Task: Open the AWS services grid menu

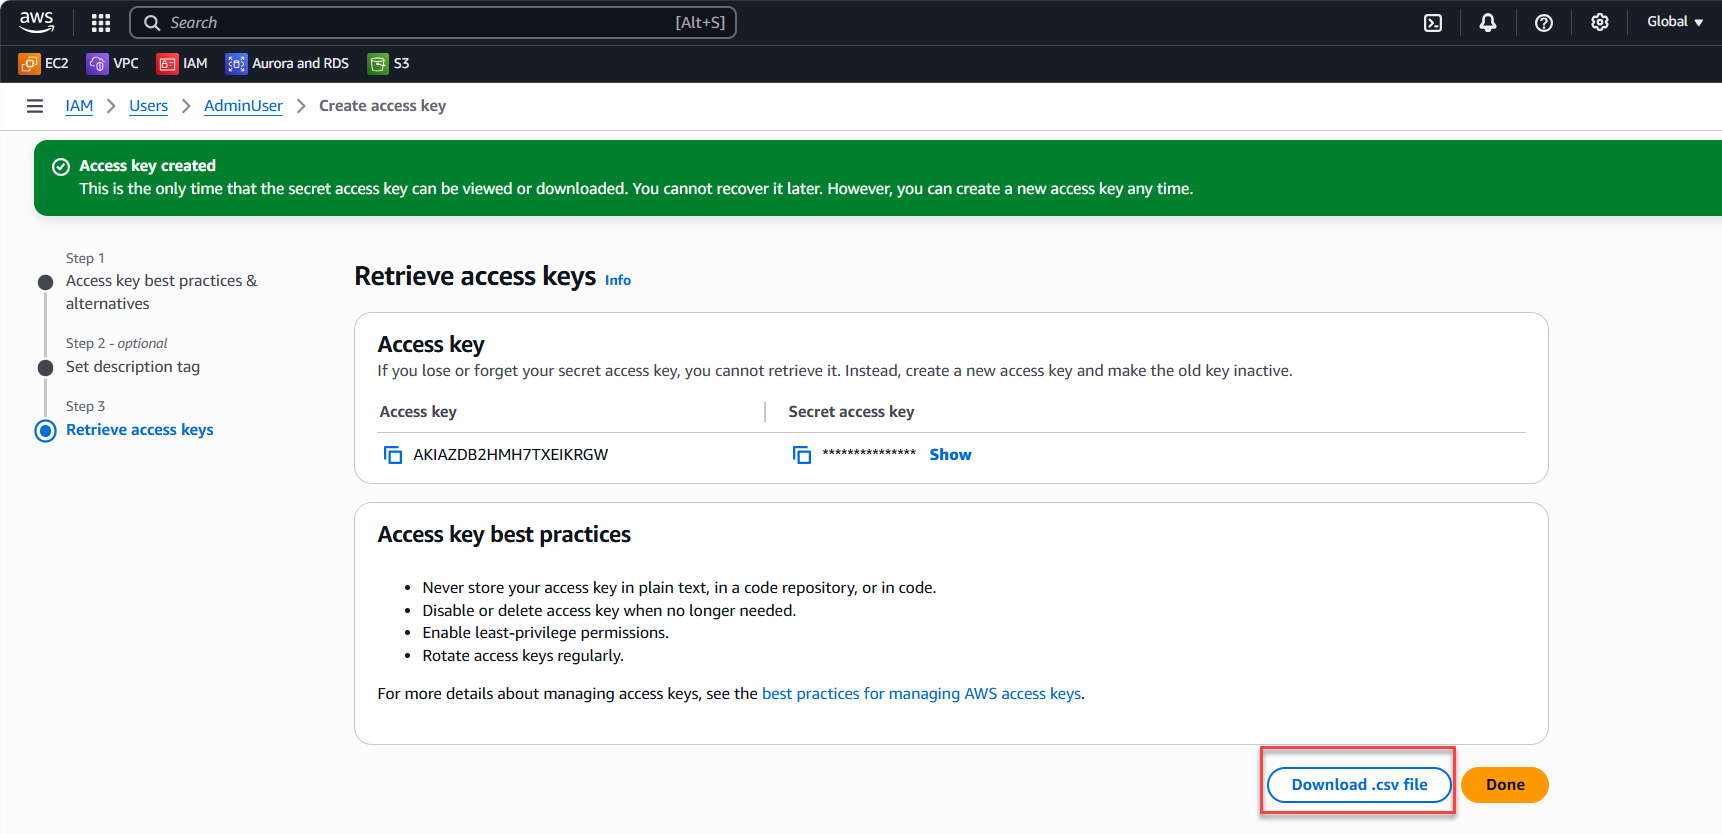Action: 101,23
